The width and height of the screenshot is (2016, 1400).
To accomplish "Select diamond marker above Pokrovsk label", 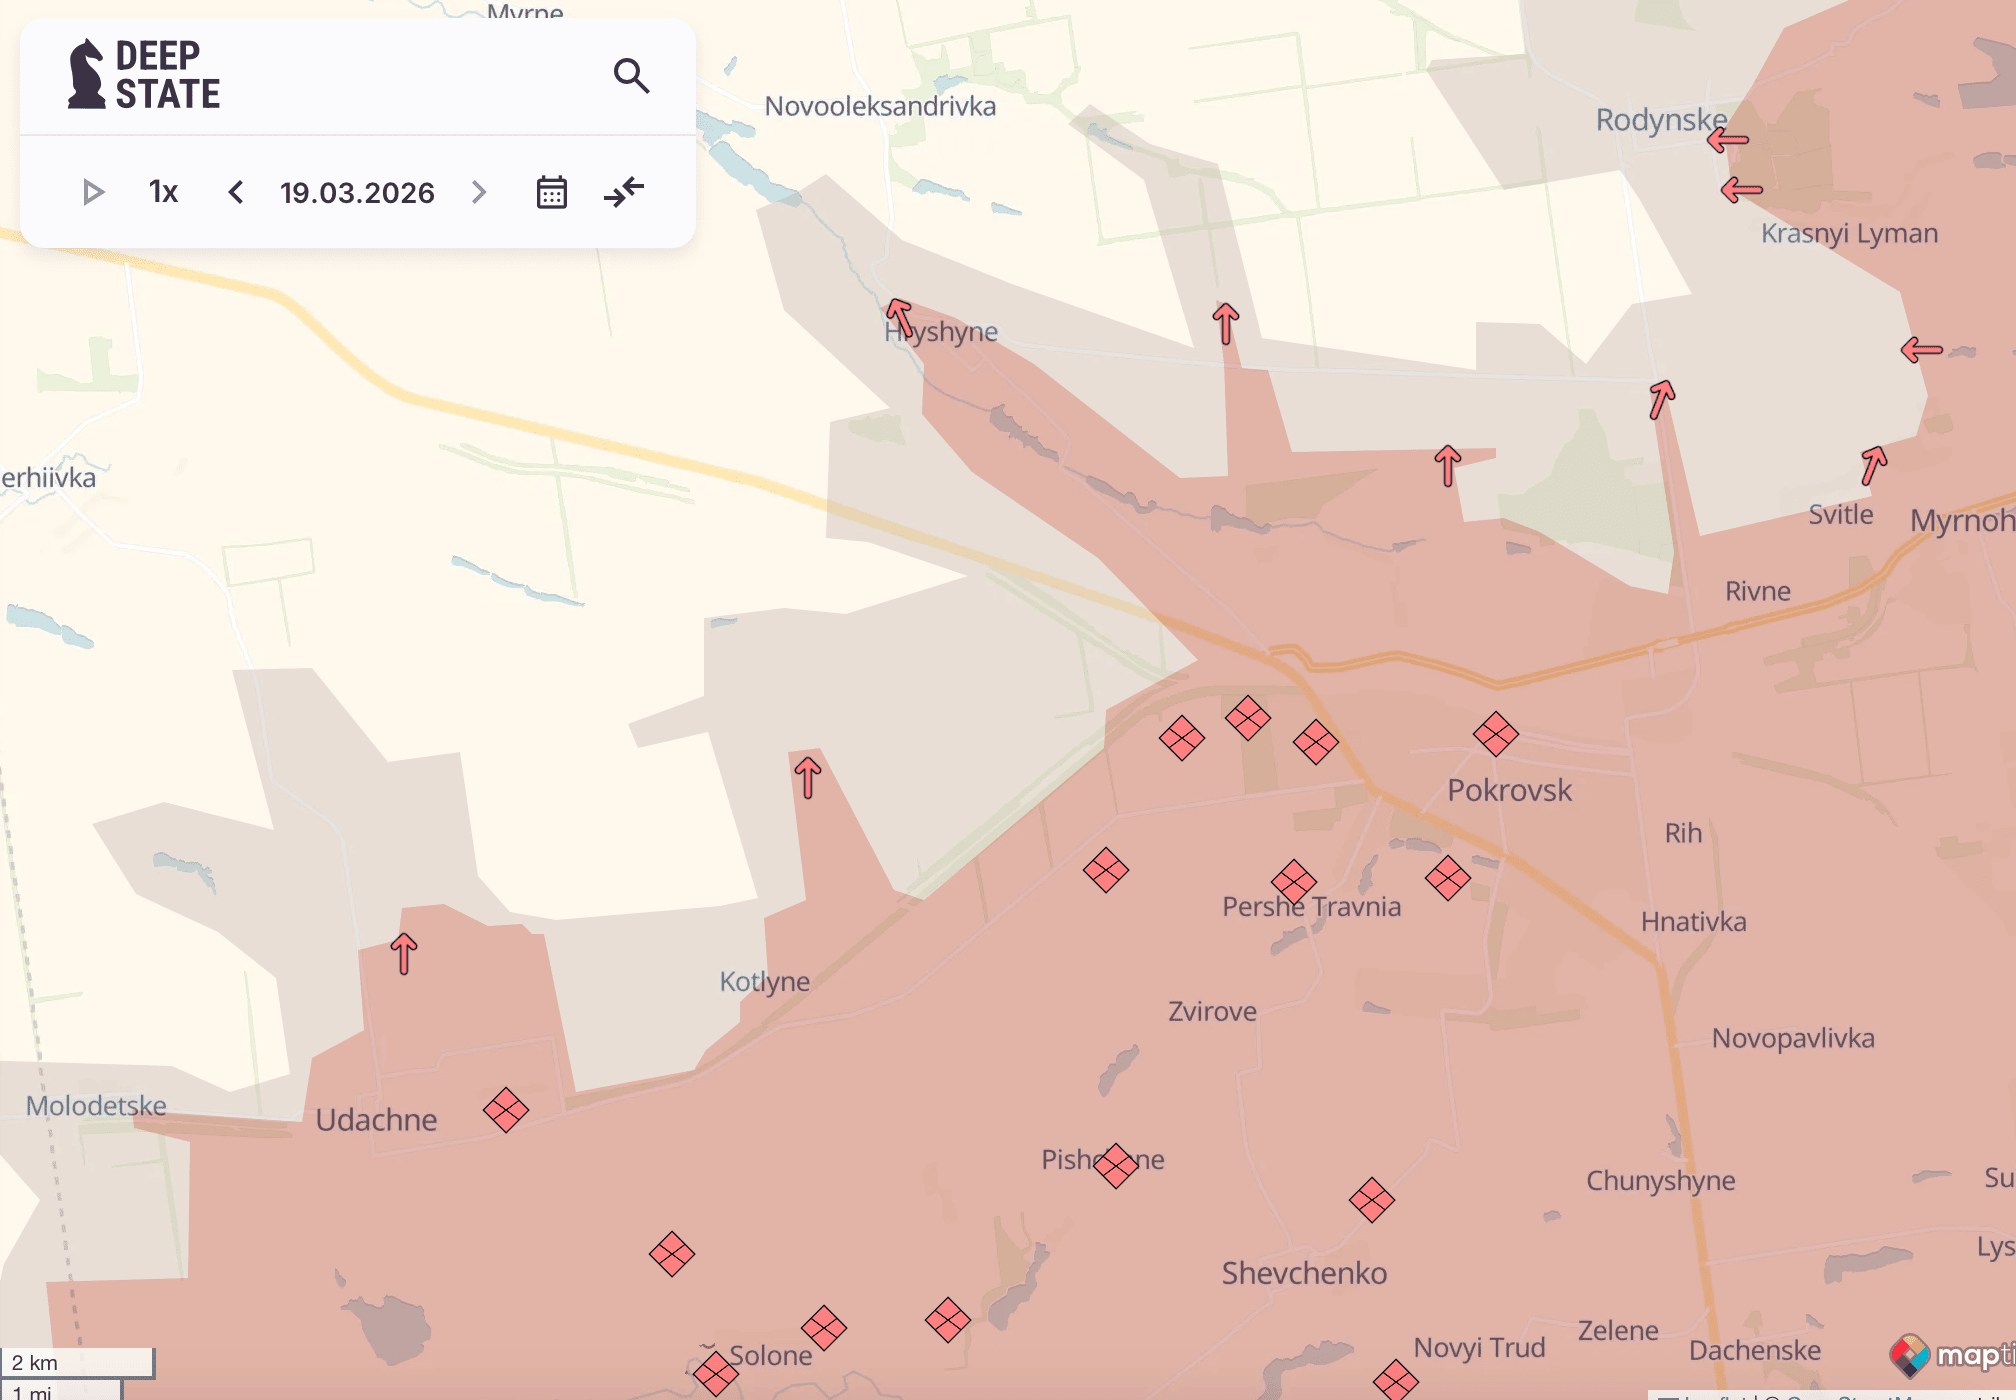I will coord(1495,734).
